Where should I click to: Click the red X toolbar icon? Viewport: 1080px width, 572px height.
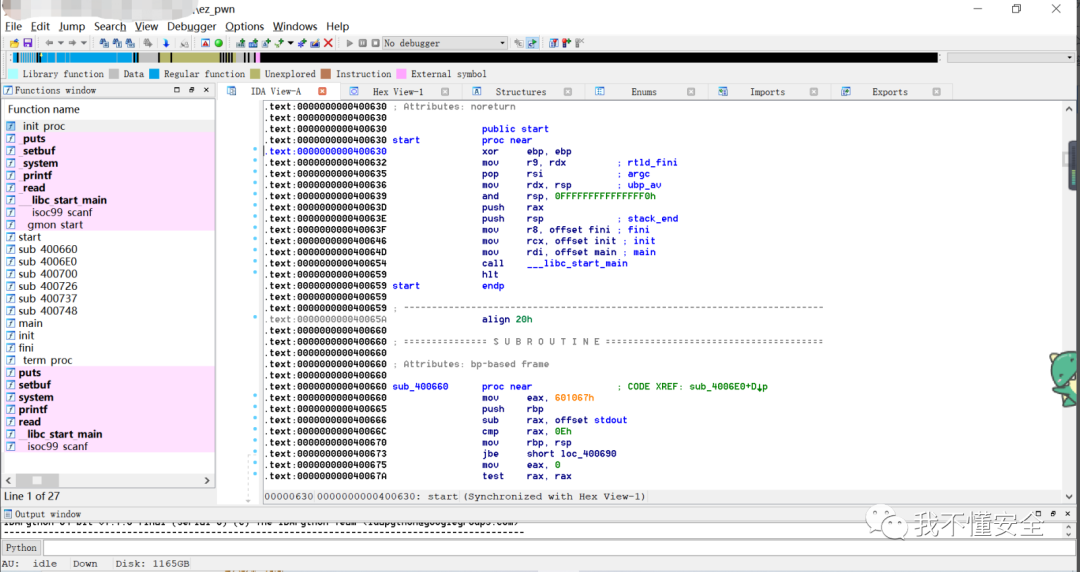[328, 43]
